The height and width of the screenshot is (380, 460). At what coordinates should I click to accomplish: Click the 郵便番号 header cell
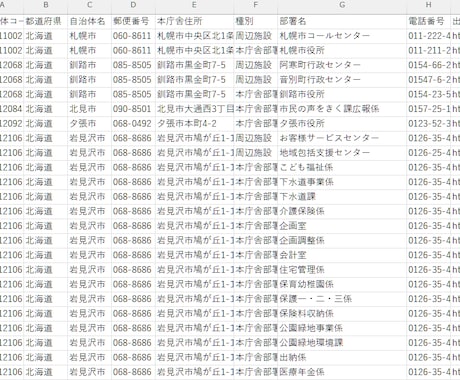[133, 21]
